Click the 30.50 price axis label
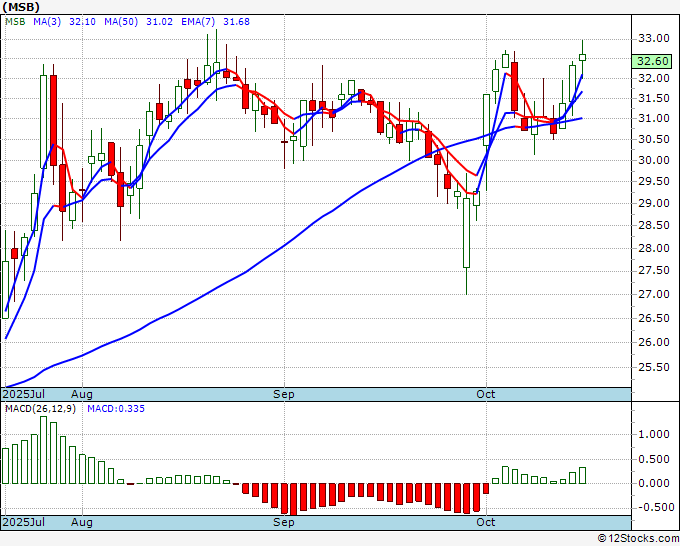680x546 pixels. [x=654, y=139]
